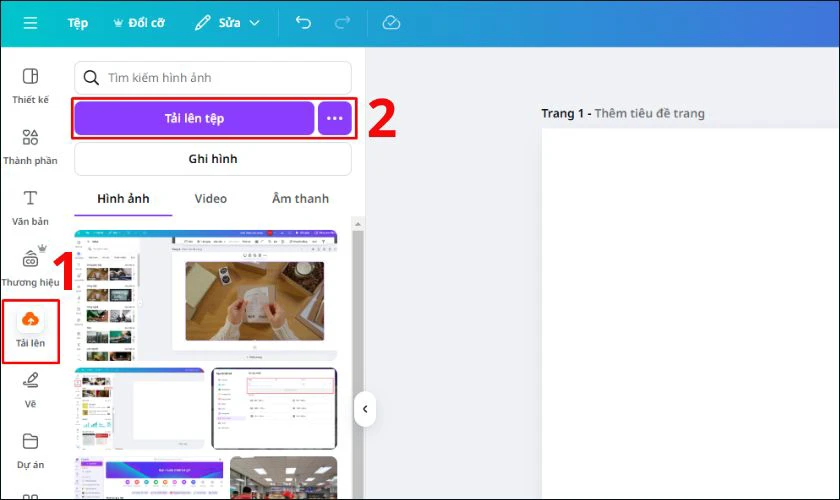Image resolution: width=840 pixels, height=500 pixels.
Task: Click the blank page canvas
Action: 691,314
